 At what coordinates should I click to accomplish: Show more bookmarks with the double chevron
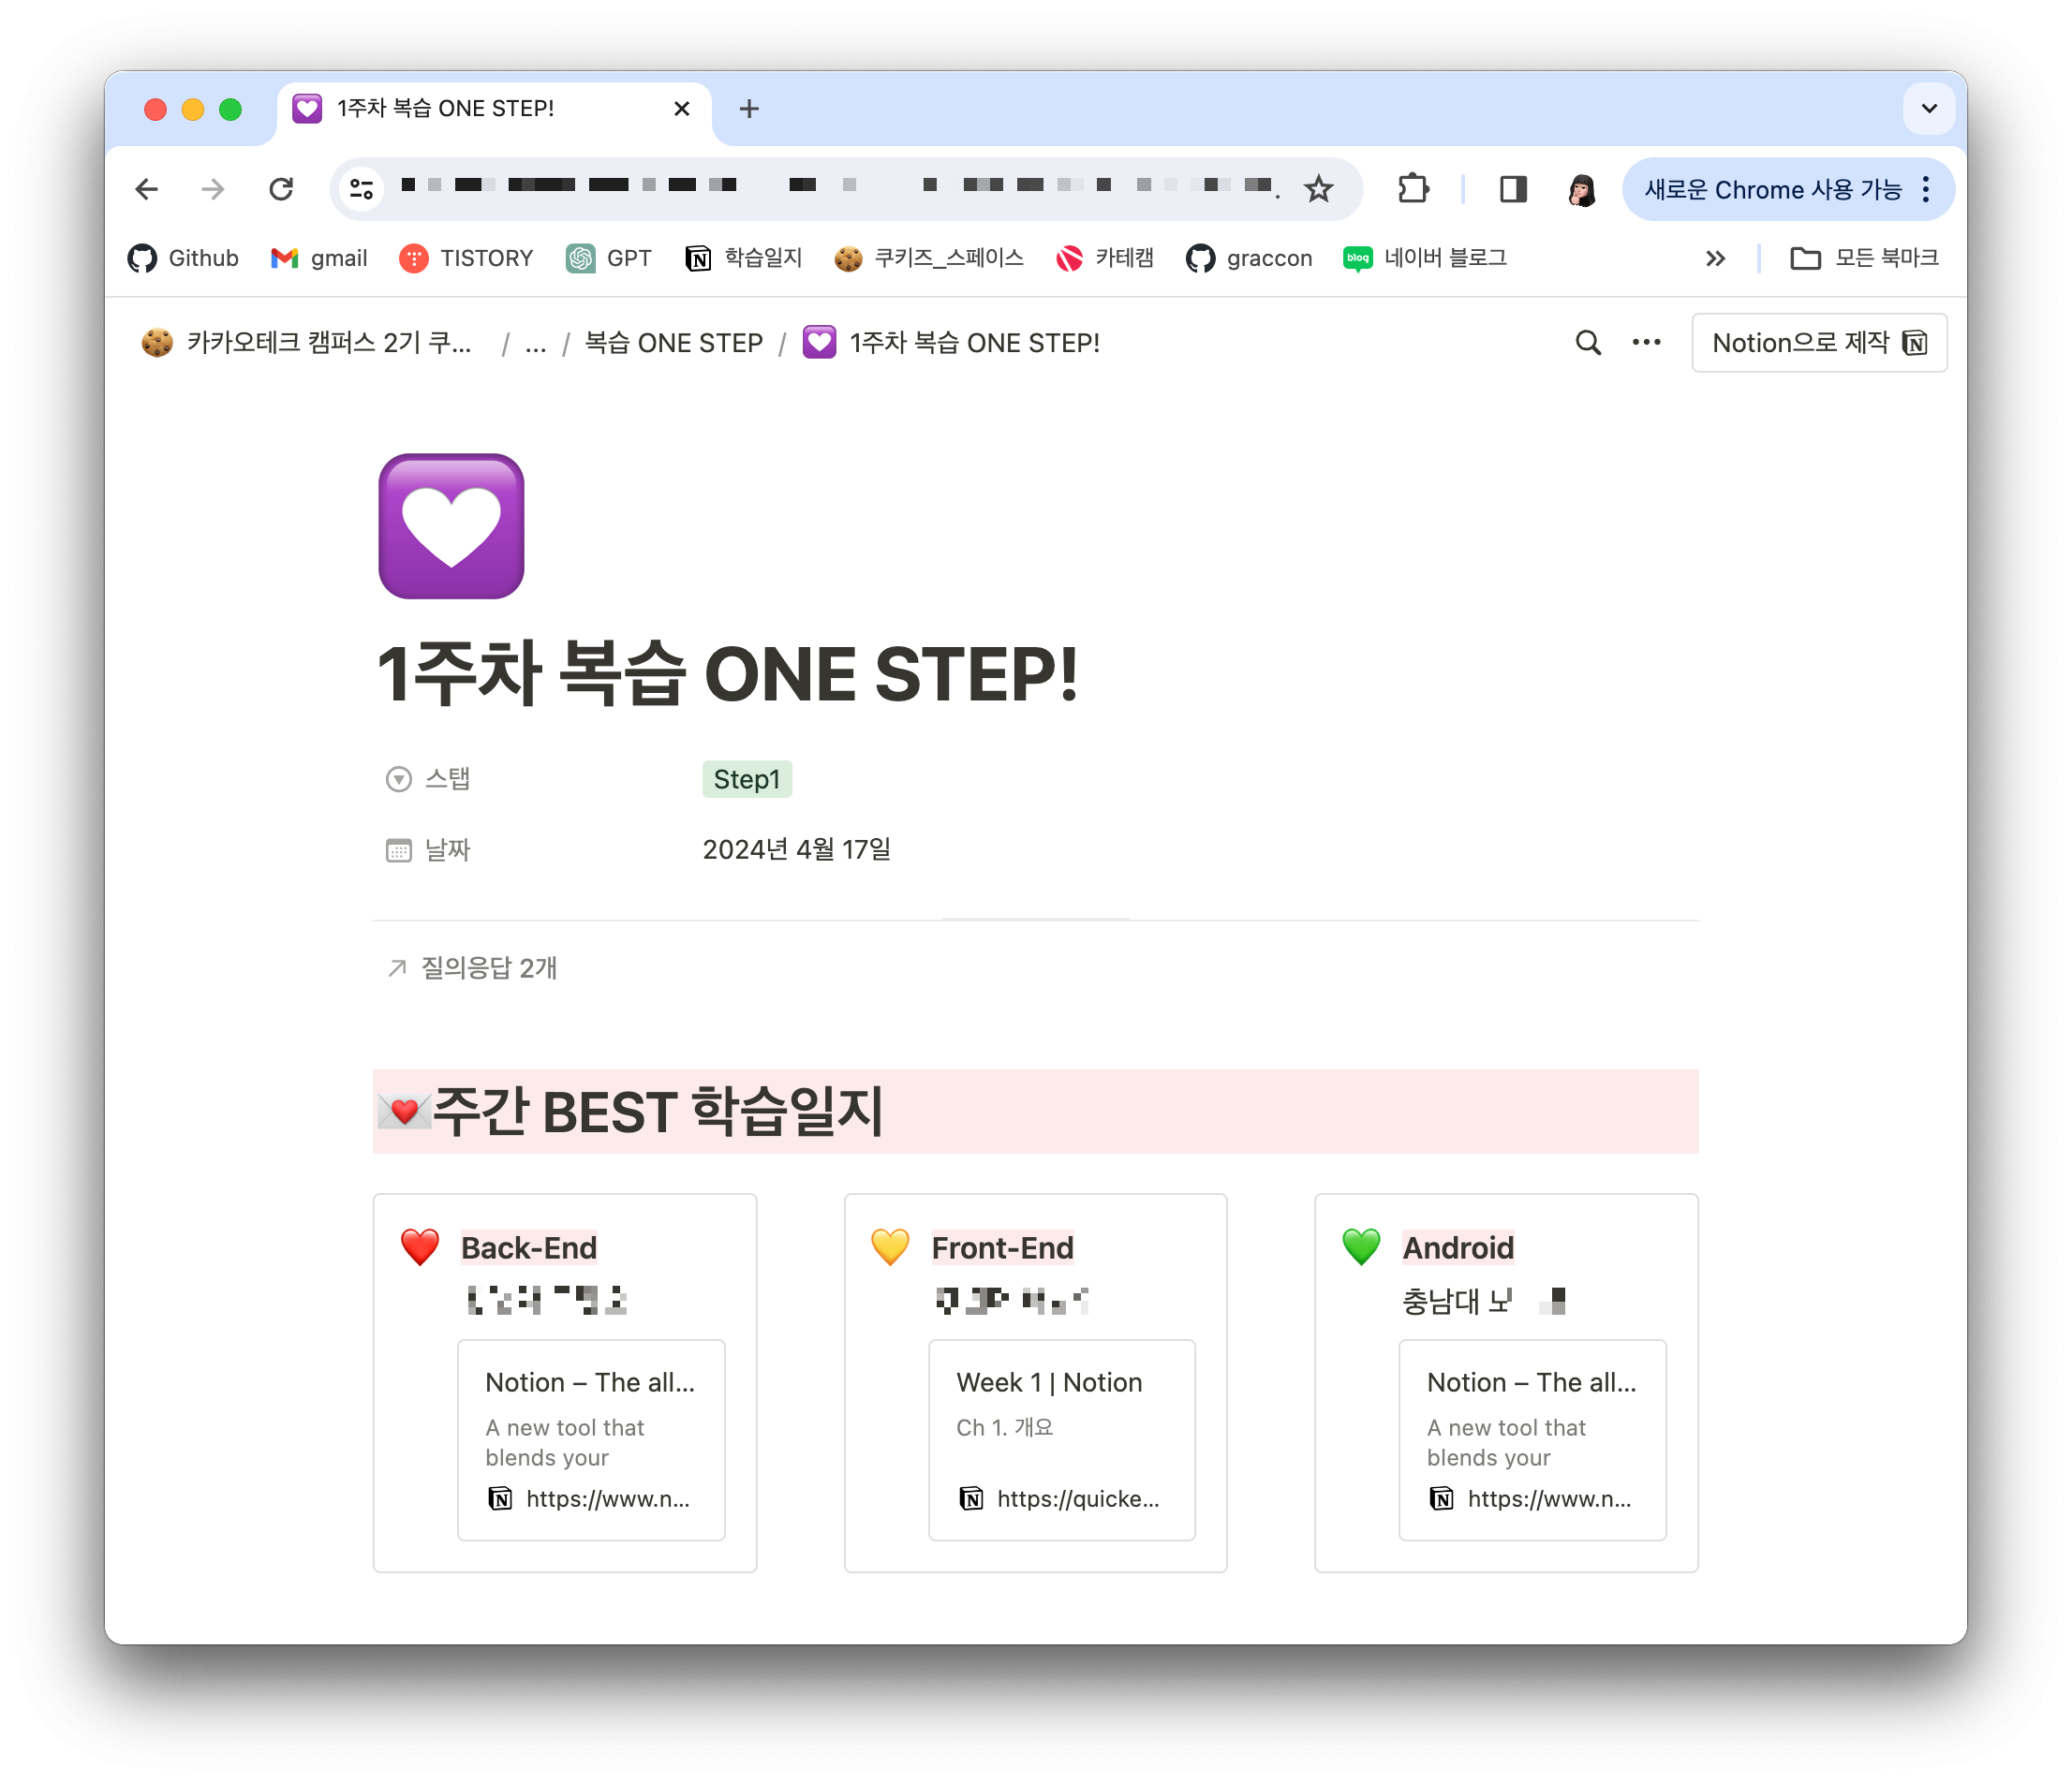click(1716, 258)
